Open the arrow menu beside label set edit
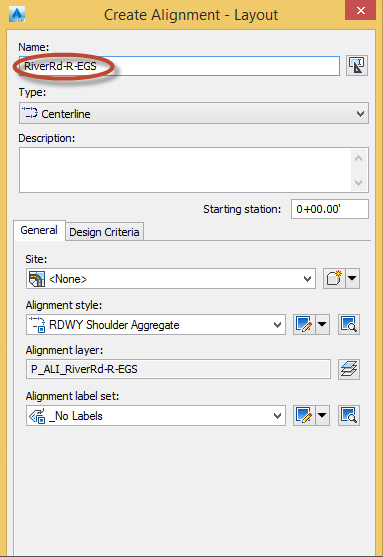Image resolution: width=383 pixels, height=557 pixels. coord(322,415)
